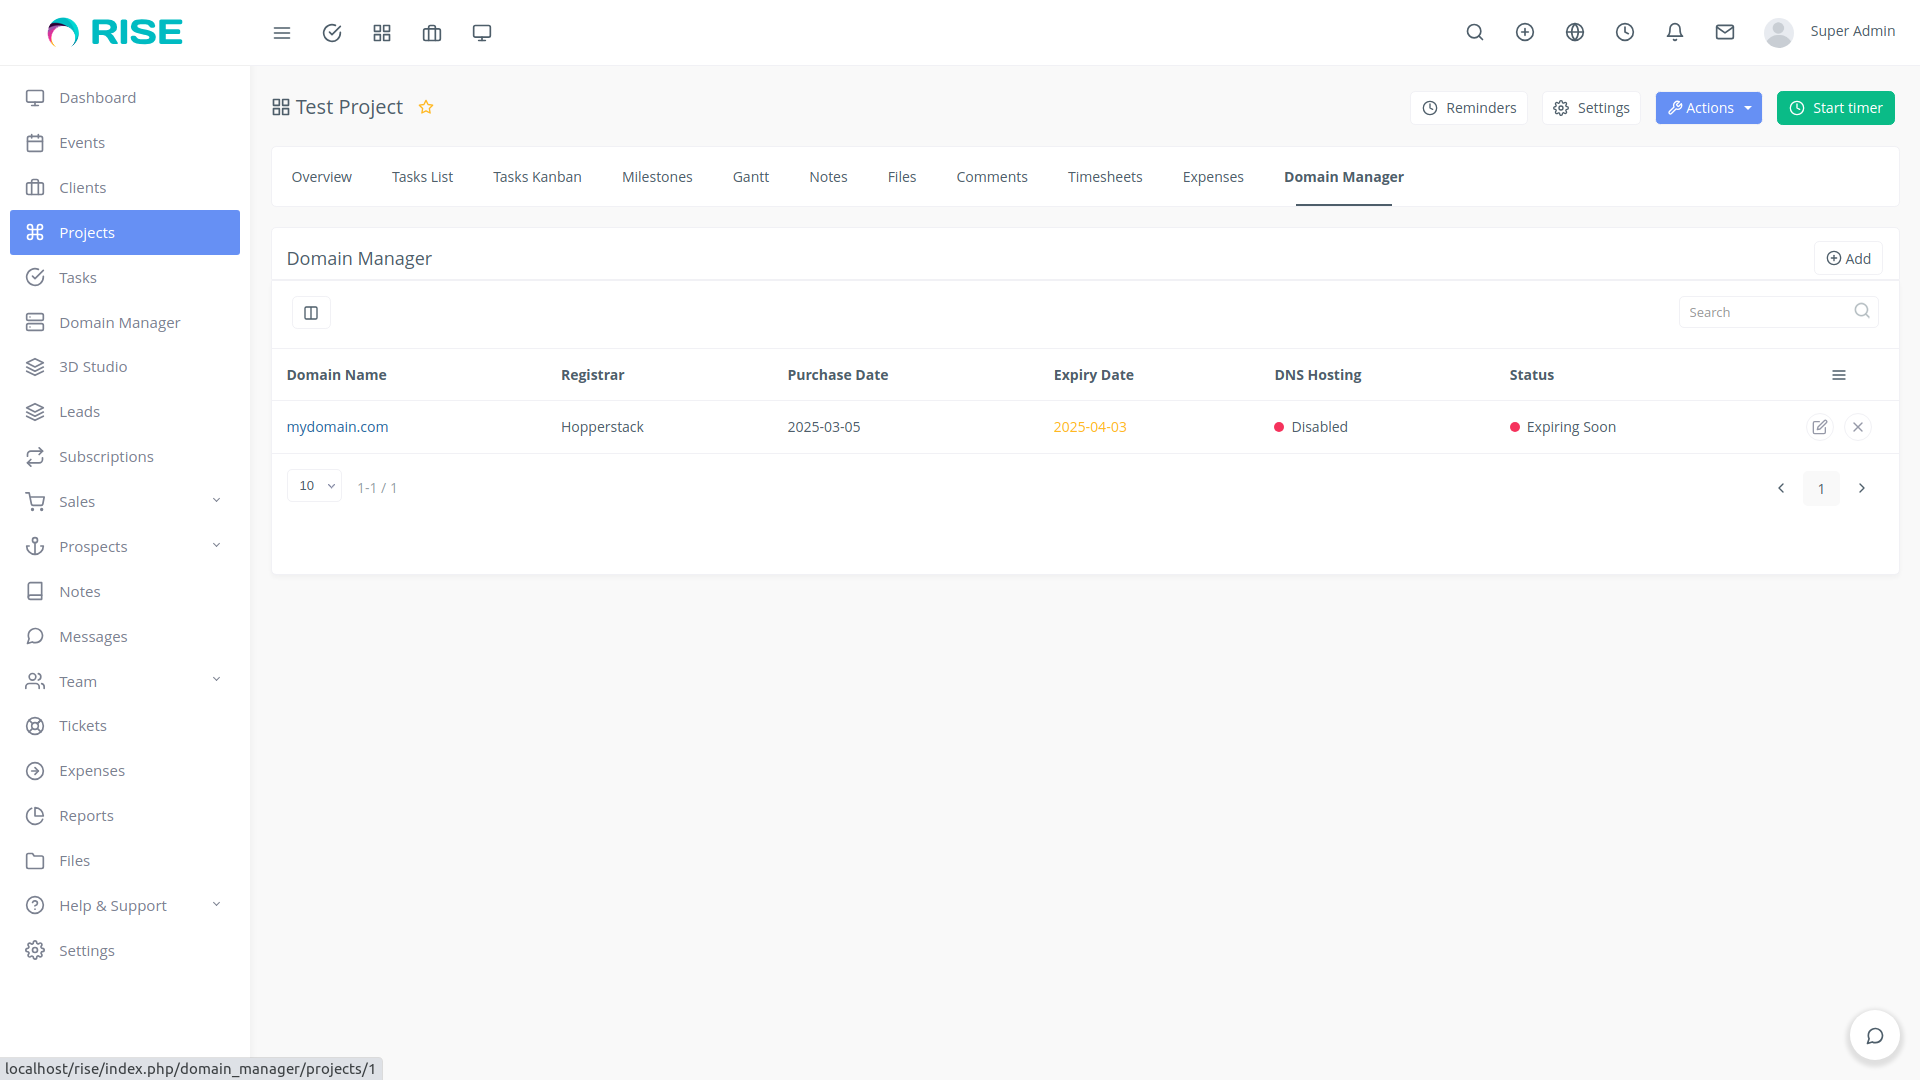Click the quick-add plus icon in top bar
The width and height of the screenshot is (1920, 1080).
pyautogui.click(x=1525, y=32)
